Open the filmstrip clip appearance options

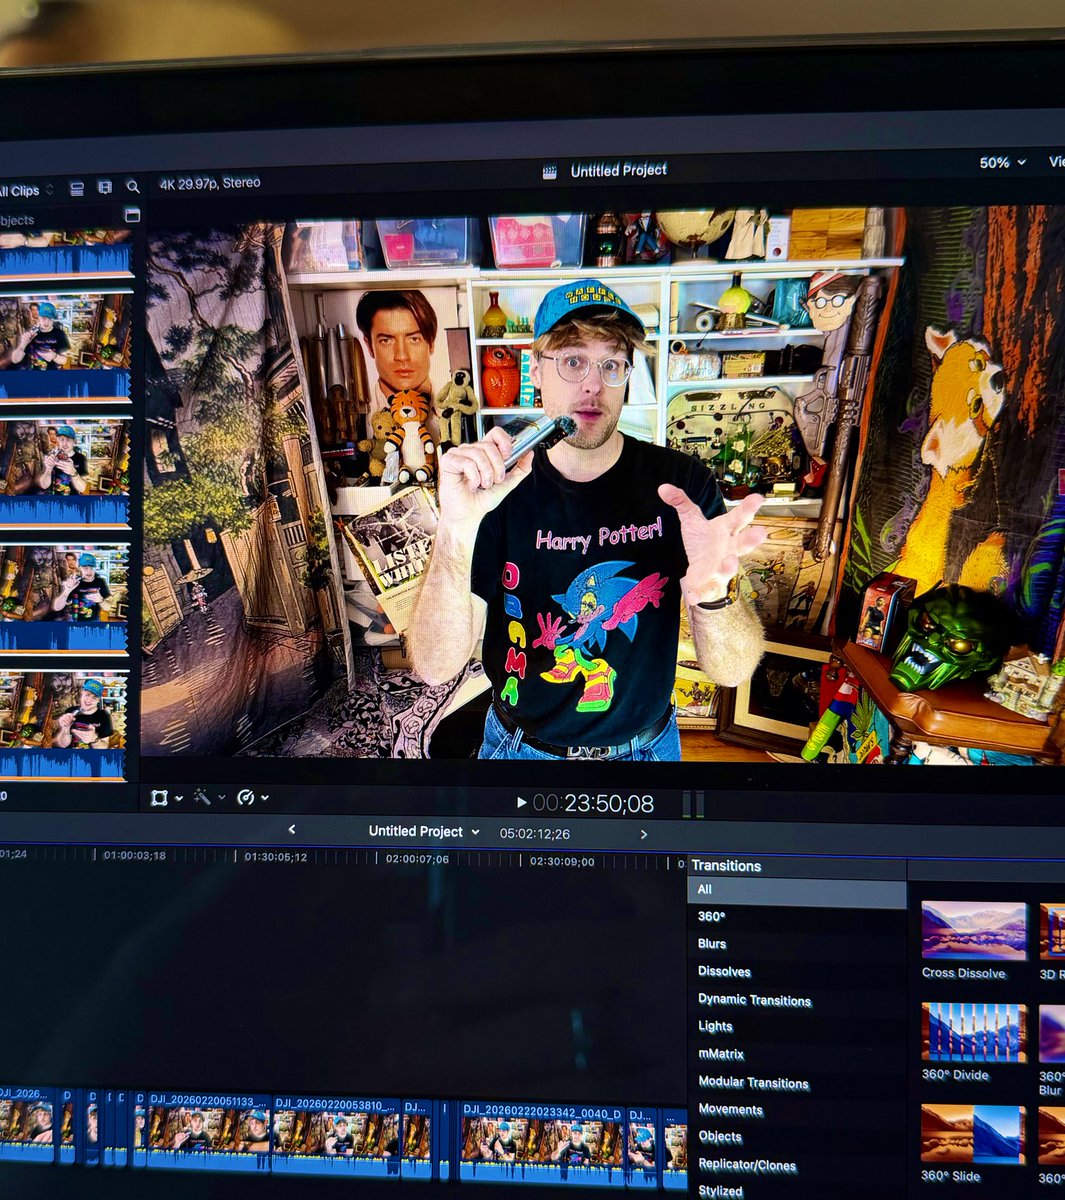pyautogui.click(x=104, y=187)
